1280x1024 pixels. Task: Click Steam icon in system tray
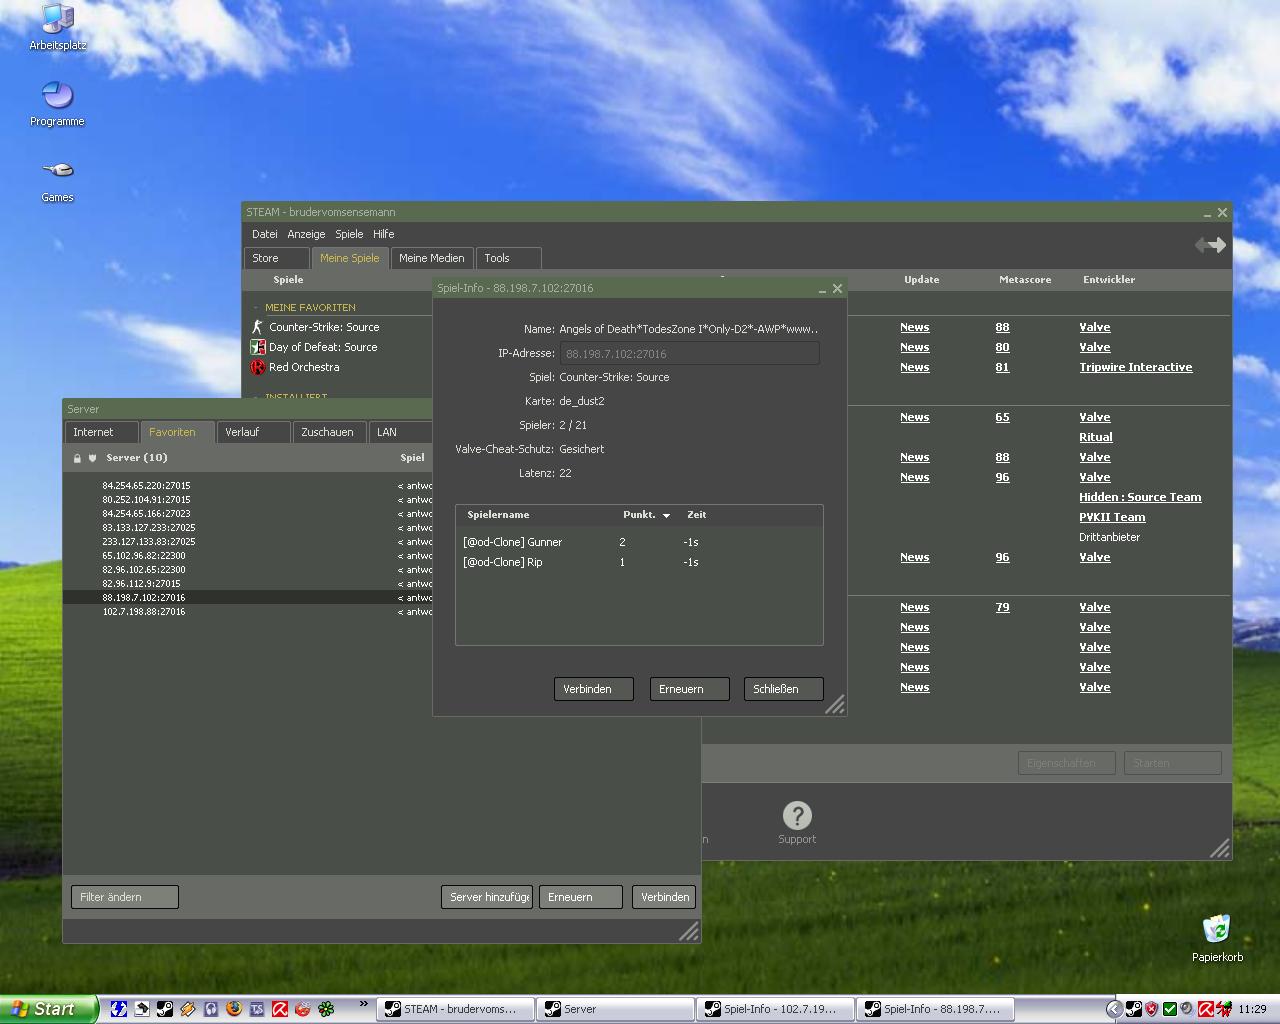tap(1134, 1009)
